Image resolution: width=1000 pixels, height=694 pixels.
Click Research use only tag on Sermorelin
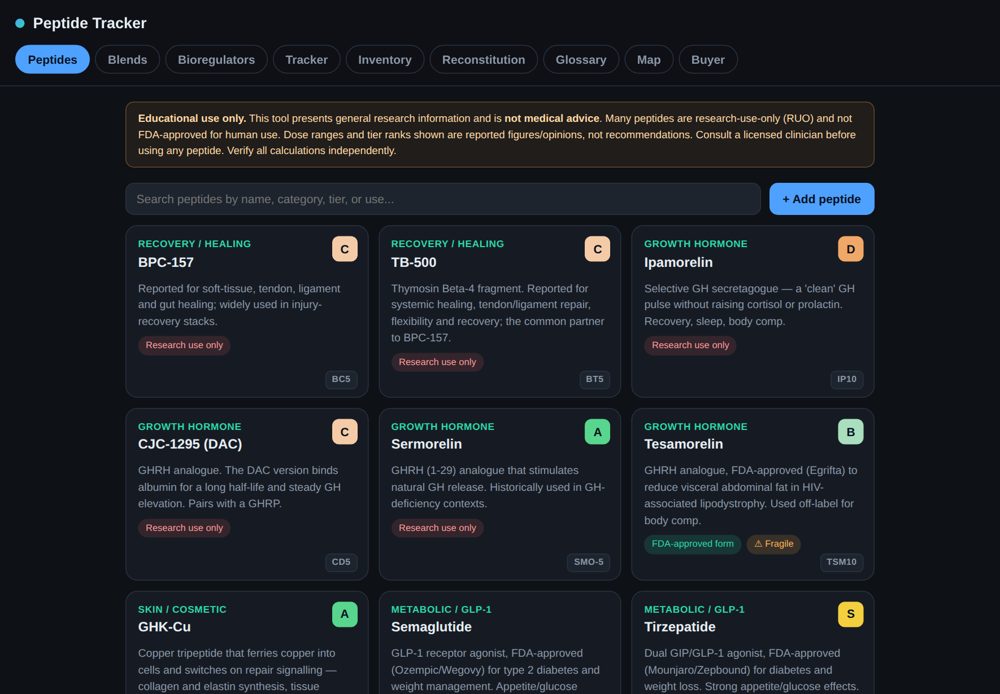(x=438, y=528)
